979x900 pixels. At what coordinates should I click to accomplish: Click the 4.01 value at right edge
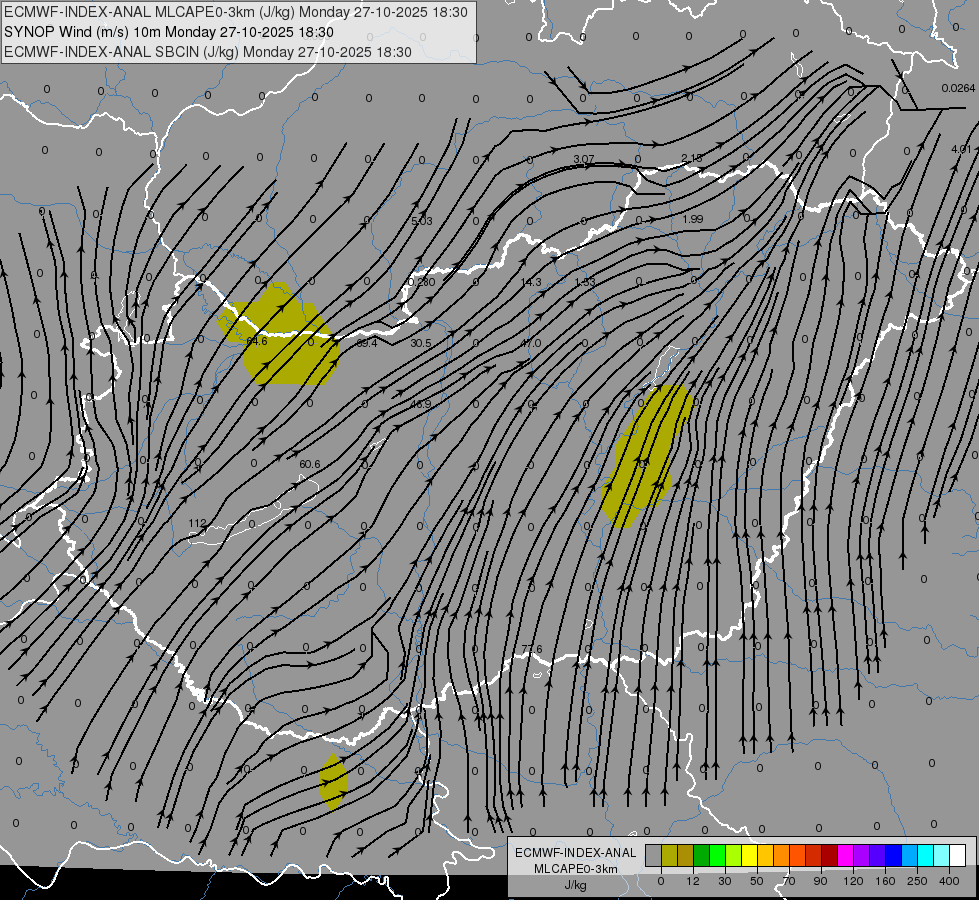click(962, 149)
